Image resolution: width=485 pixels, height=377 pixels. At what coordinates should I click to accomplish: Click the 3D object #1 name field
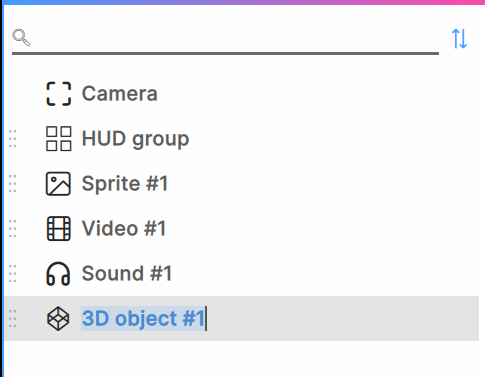143,319
